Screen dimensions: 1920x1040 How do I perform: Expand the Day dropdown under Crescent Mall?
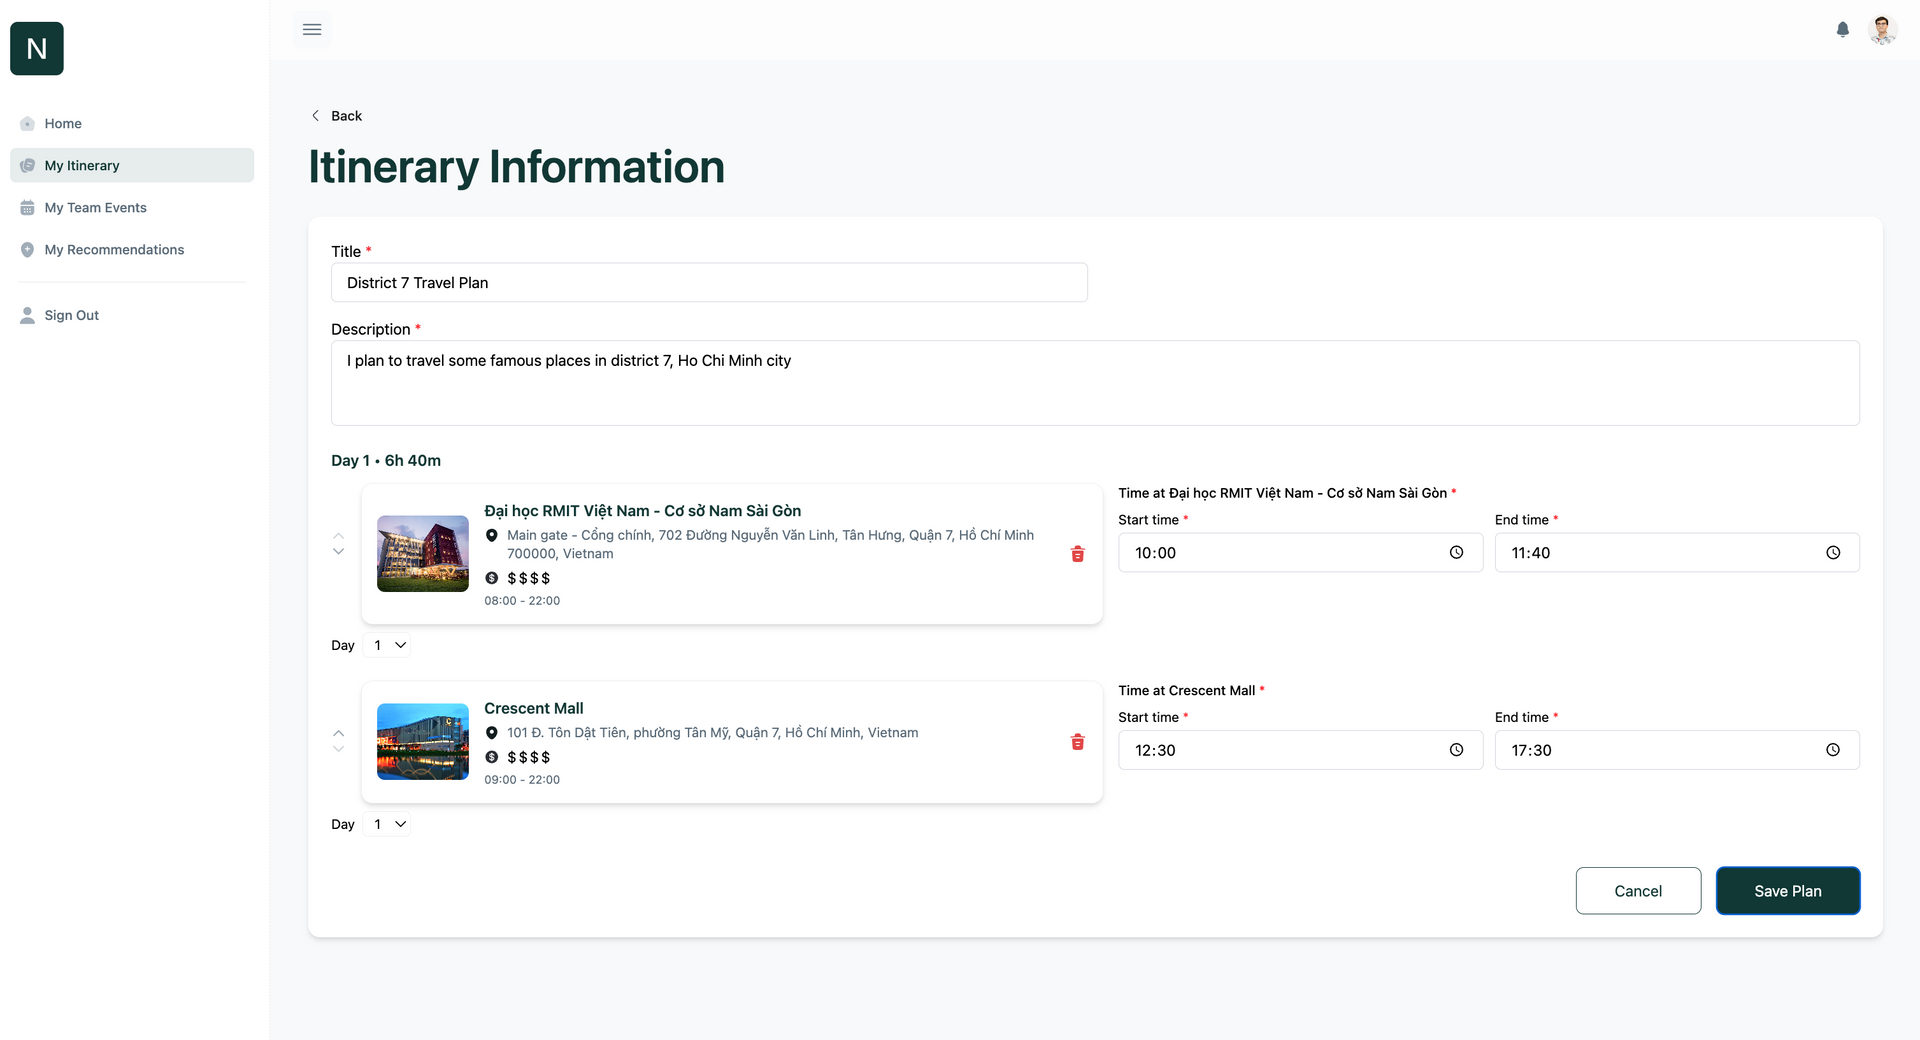[389, 825]
